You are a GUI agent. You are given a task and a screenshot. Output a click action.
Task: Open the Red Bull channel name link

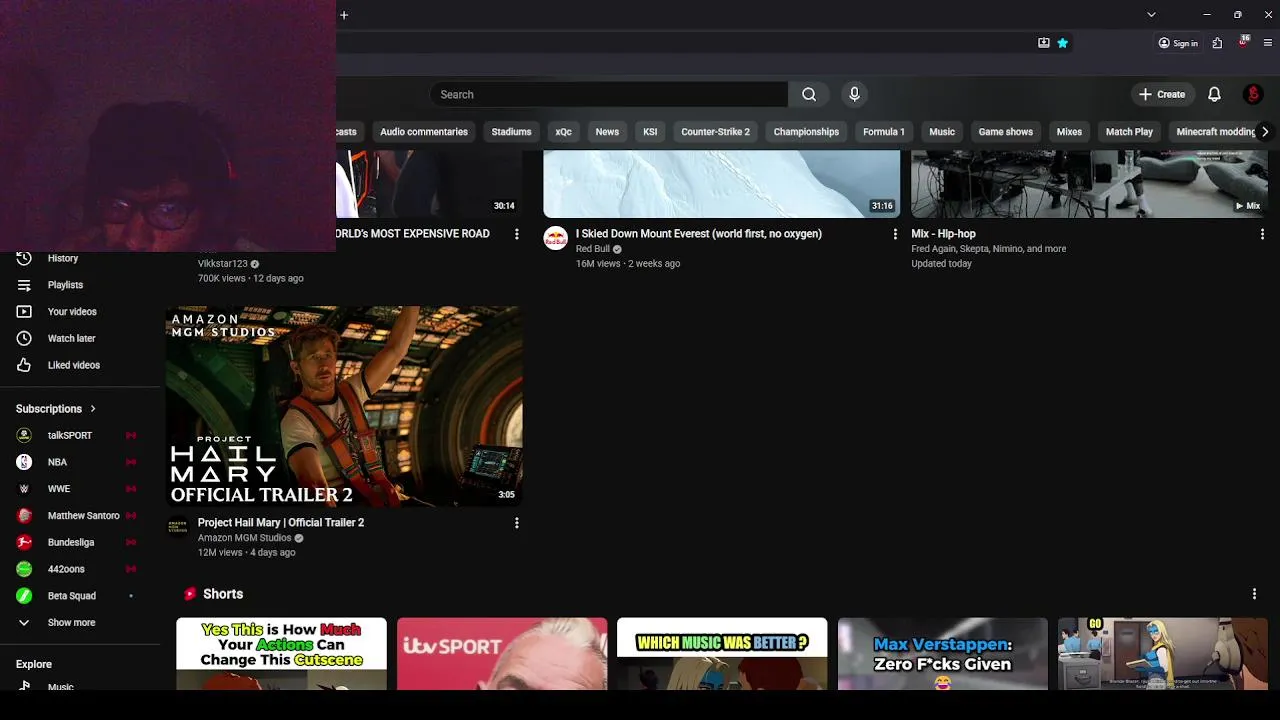coord(593,249)
